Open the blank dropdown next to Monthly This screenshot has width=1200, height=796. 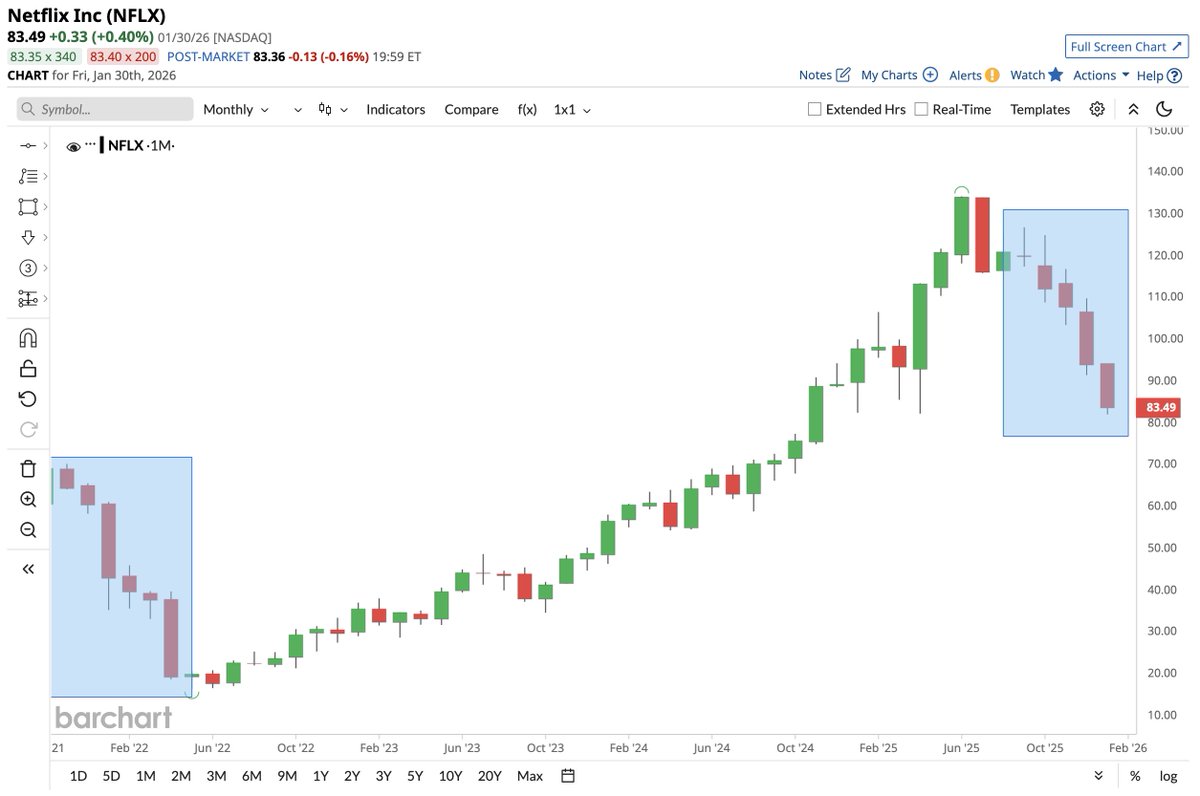point(298,109)
